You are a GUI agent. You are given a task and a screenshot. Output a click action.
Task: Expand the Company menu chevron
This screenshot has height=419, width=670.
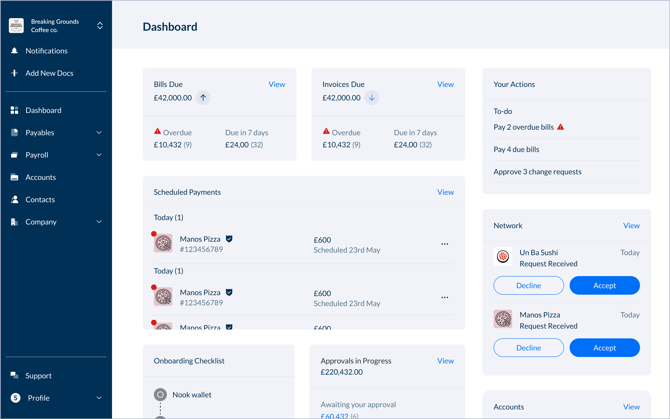click(99, 222)
